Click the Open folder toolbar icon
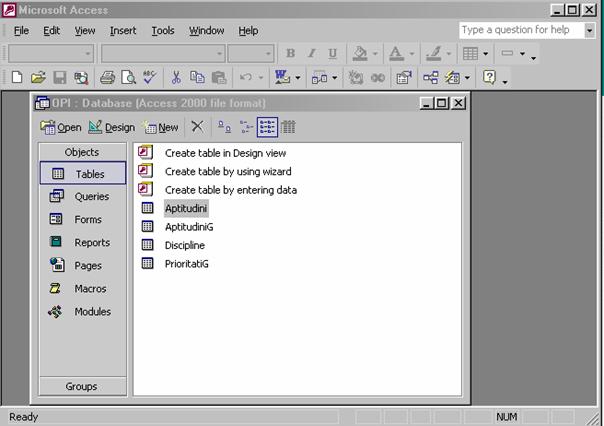Viewport: 604px width, 426px height. coord(38,77)
